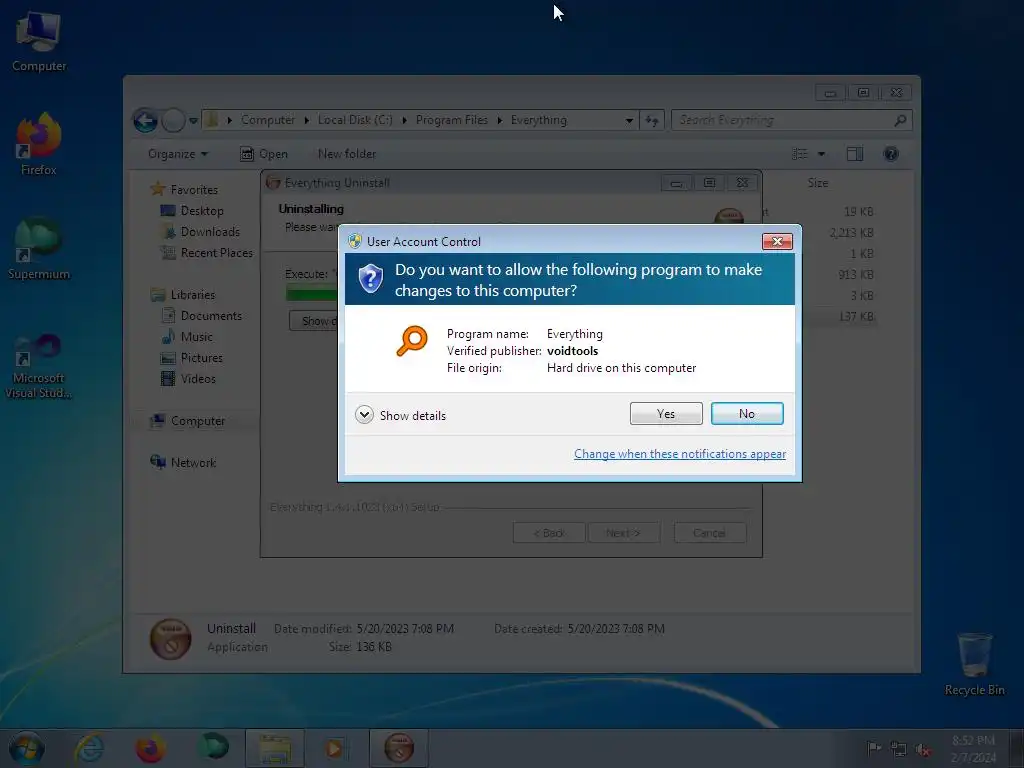The width and height of the screenshot is (1024, 768).
Task: Click Computer in Explorer address bar
Action: [268, 120]
